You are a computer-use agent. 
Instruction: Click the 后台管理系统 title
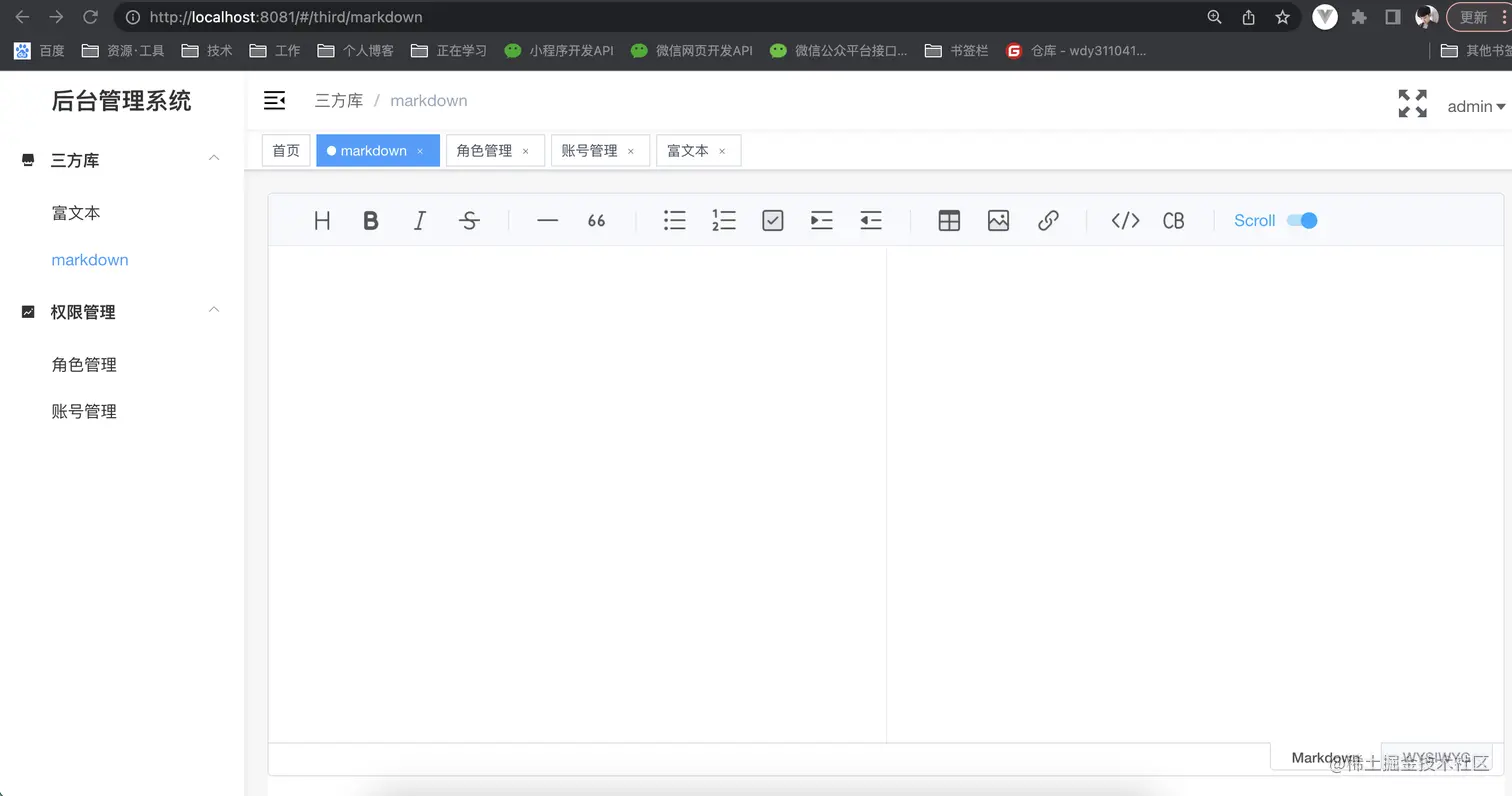click(x=121, y=100)
